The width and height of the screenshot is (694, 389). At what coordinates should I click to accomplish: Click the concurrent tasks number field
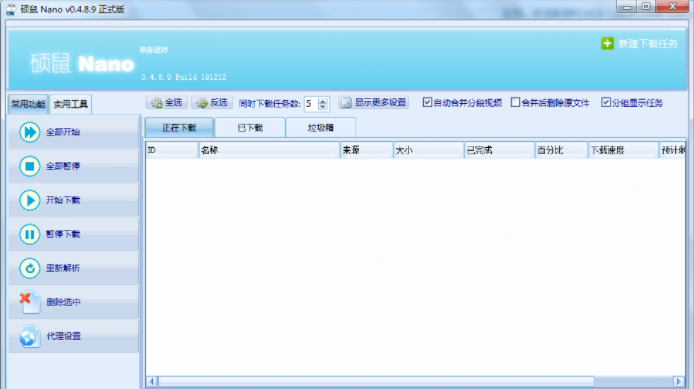311,104
